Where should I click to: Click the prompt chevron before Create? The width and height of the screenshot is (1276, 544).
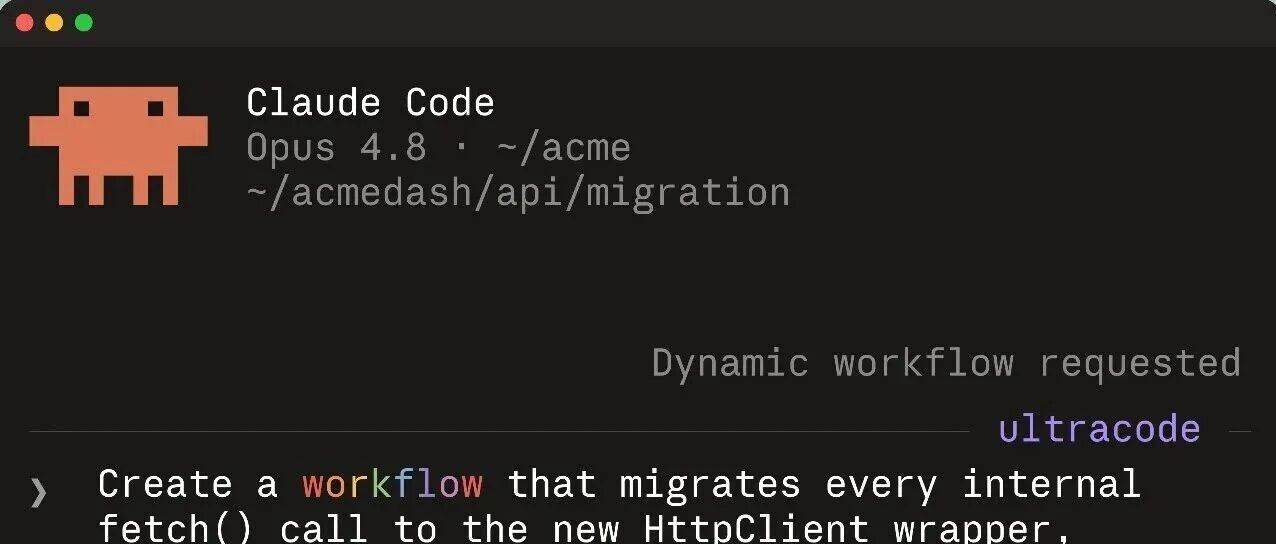pyautogui.click(x=38, y=491)
